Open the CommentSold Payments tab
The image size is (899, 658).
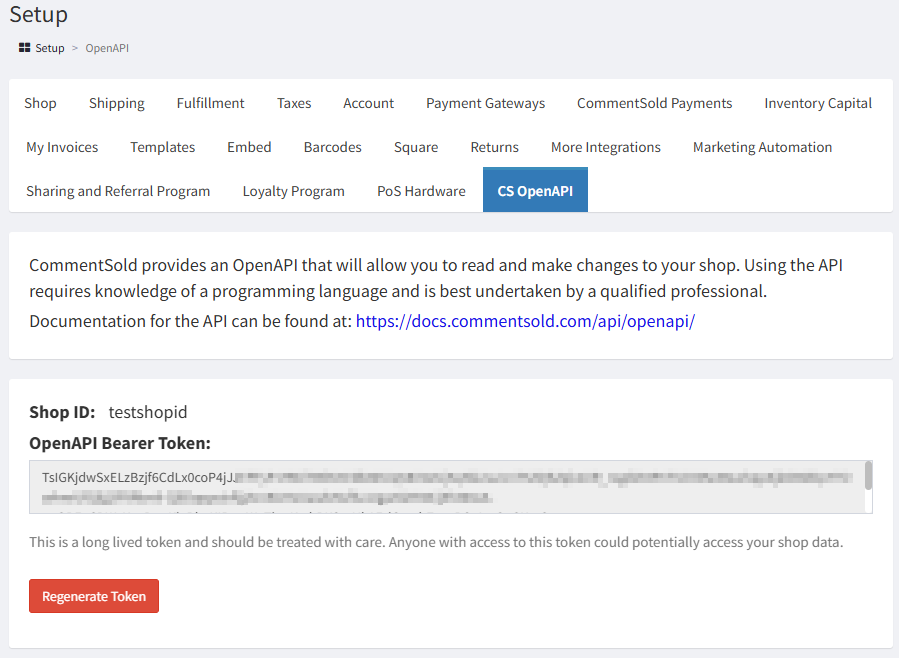tap(655, 103)
